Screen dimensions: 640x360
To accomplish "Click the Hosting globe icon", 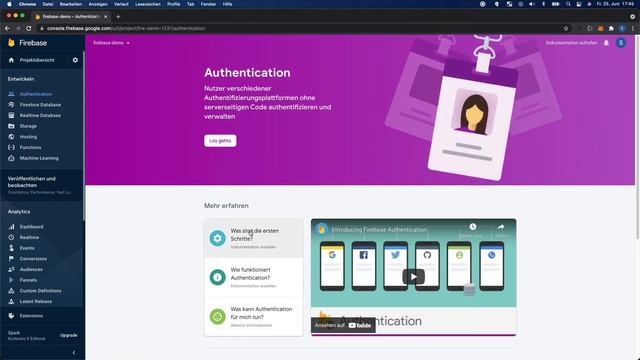I will tap(11, 137).
